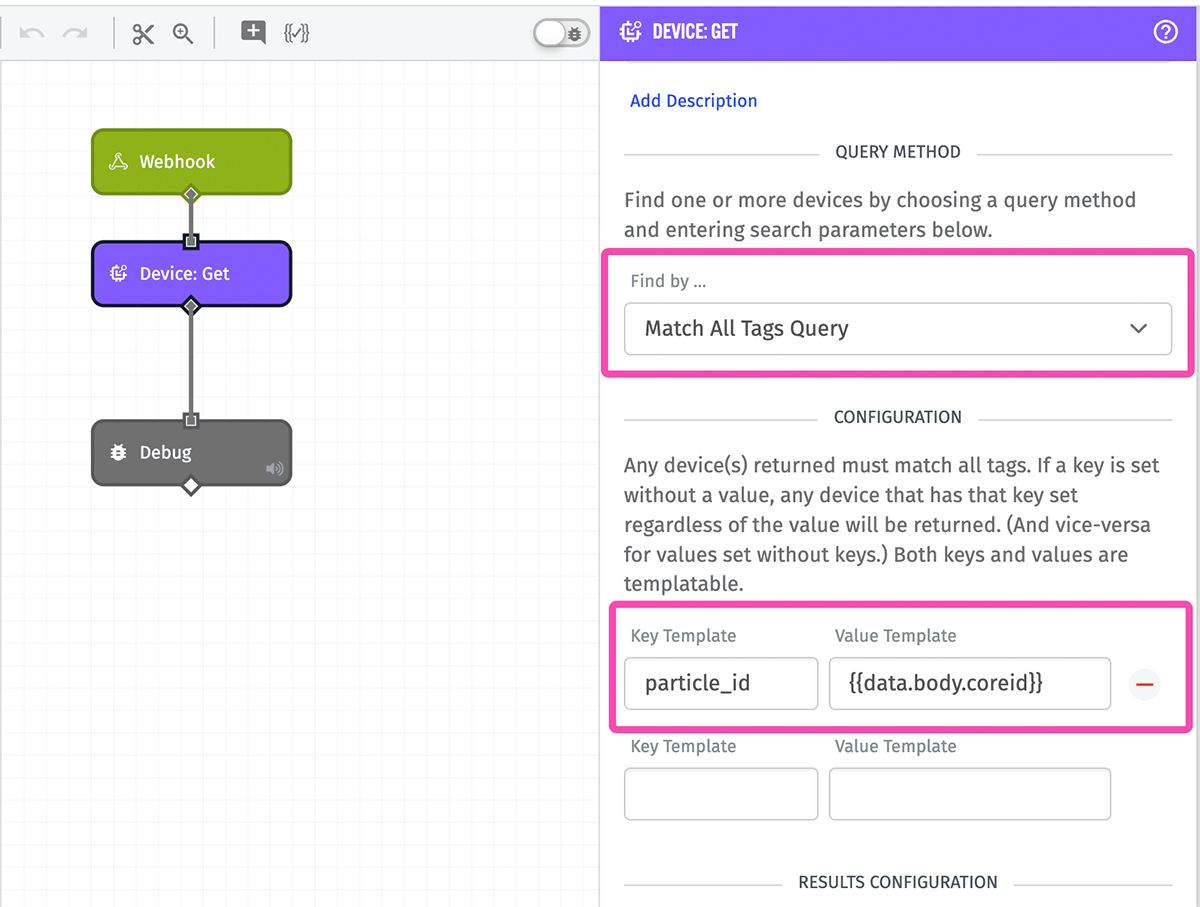Click the CONFIGURATION section heading
Viewport: 1200px width, 907px height.
[898, 417]
